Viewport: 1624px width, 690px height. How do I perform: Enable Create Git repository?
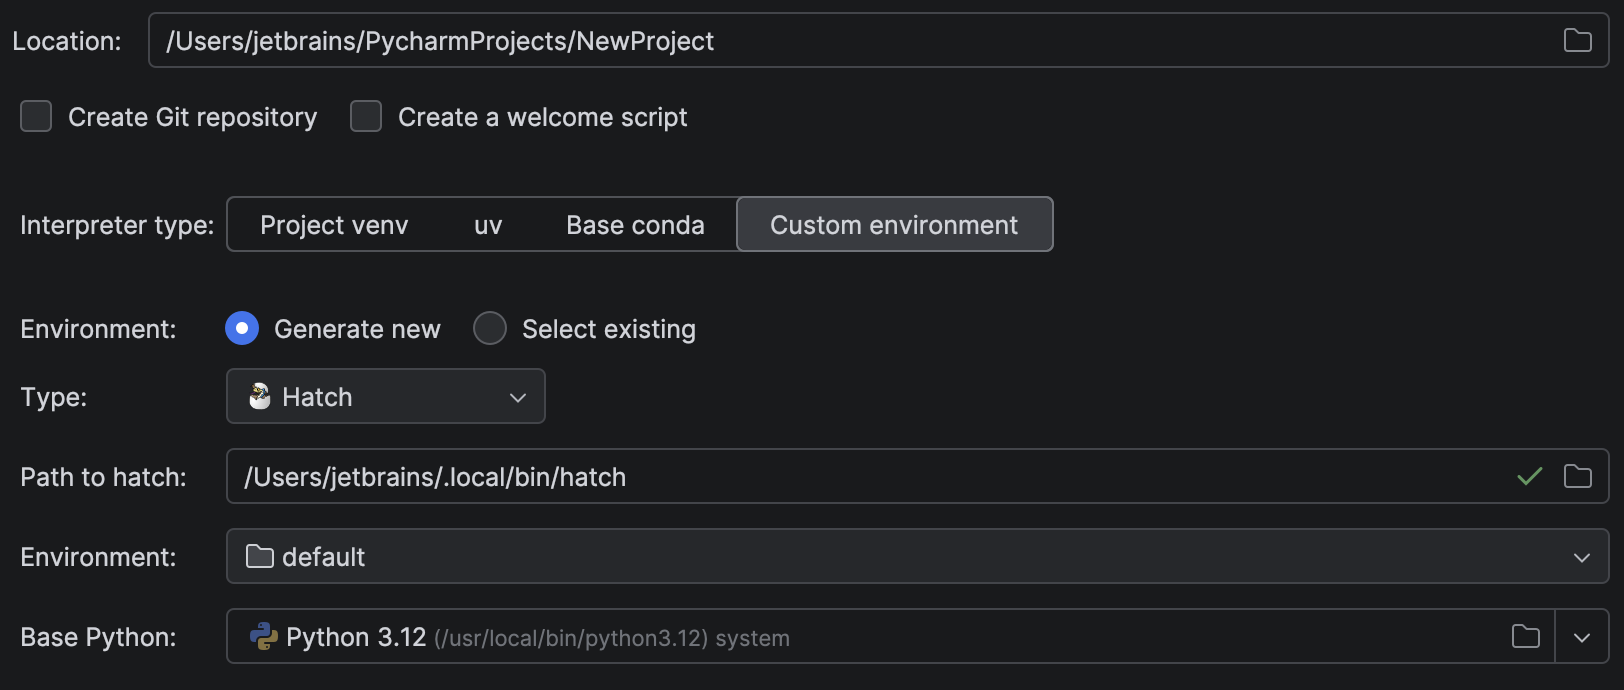coord(36,116)
